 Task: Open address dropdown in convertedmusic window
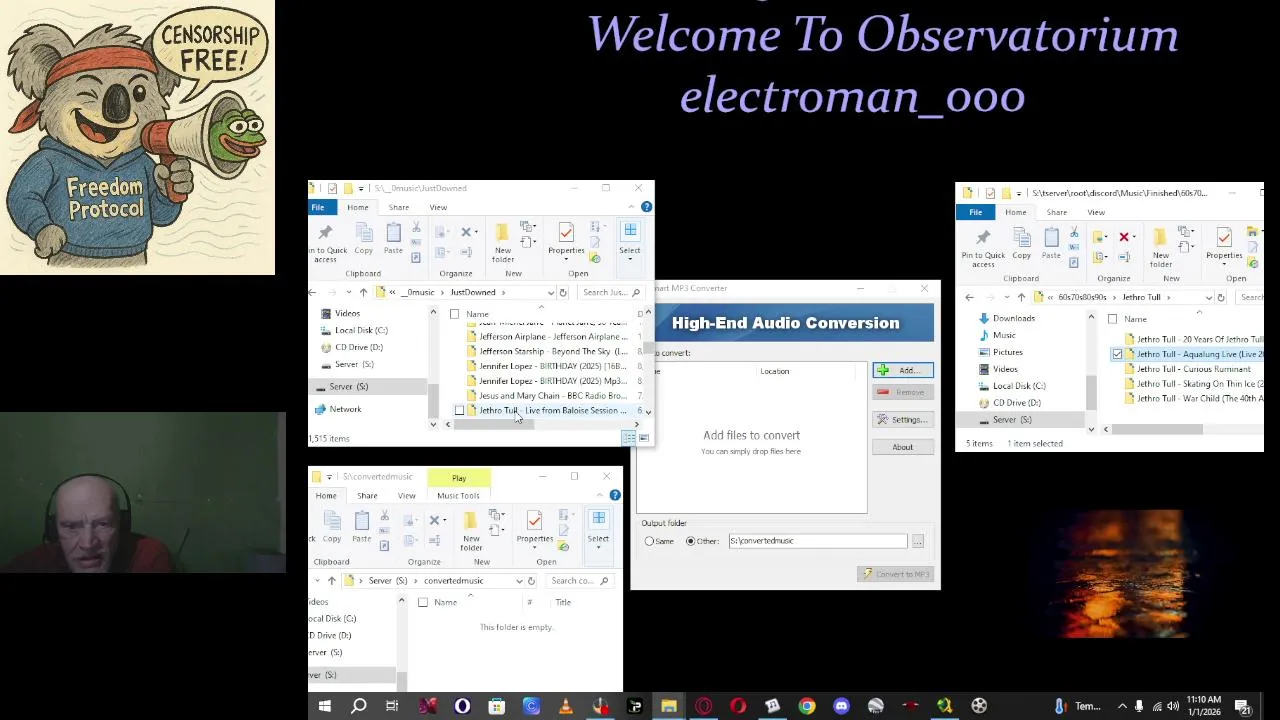pyautogui.click(x=518, y=581)
